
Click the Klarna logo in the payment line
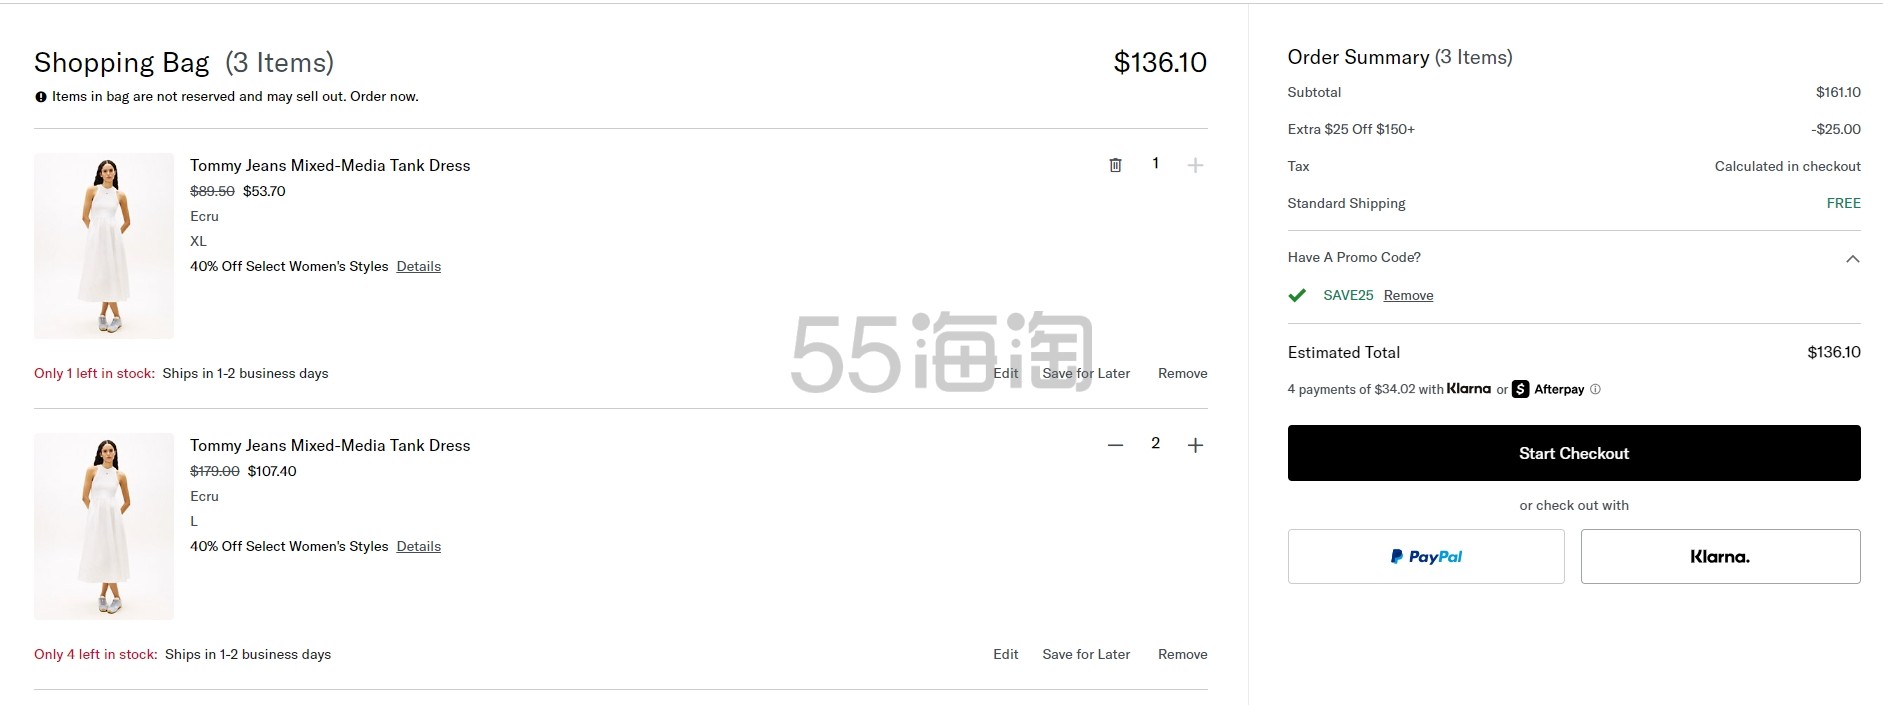point(1469,388)
